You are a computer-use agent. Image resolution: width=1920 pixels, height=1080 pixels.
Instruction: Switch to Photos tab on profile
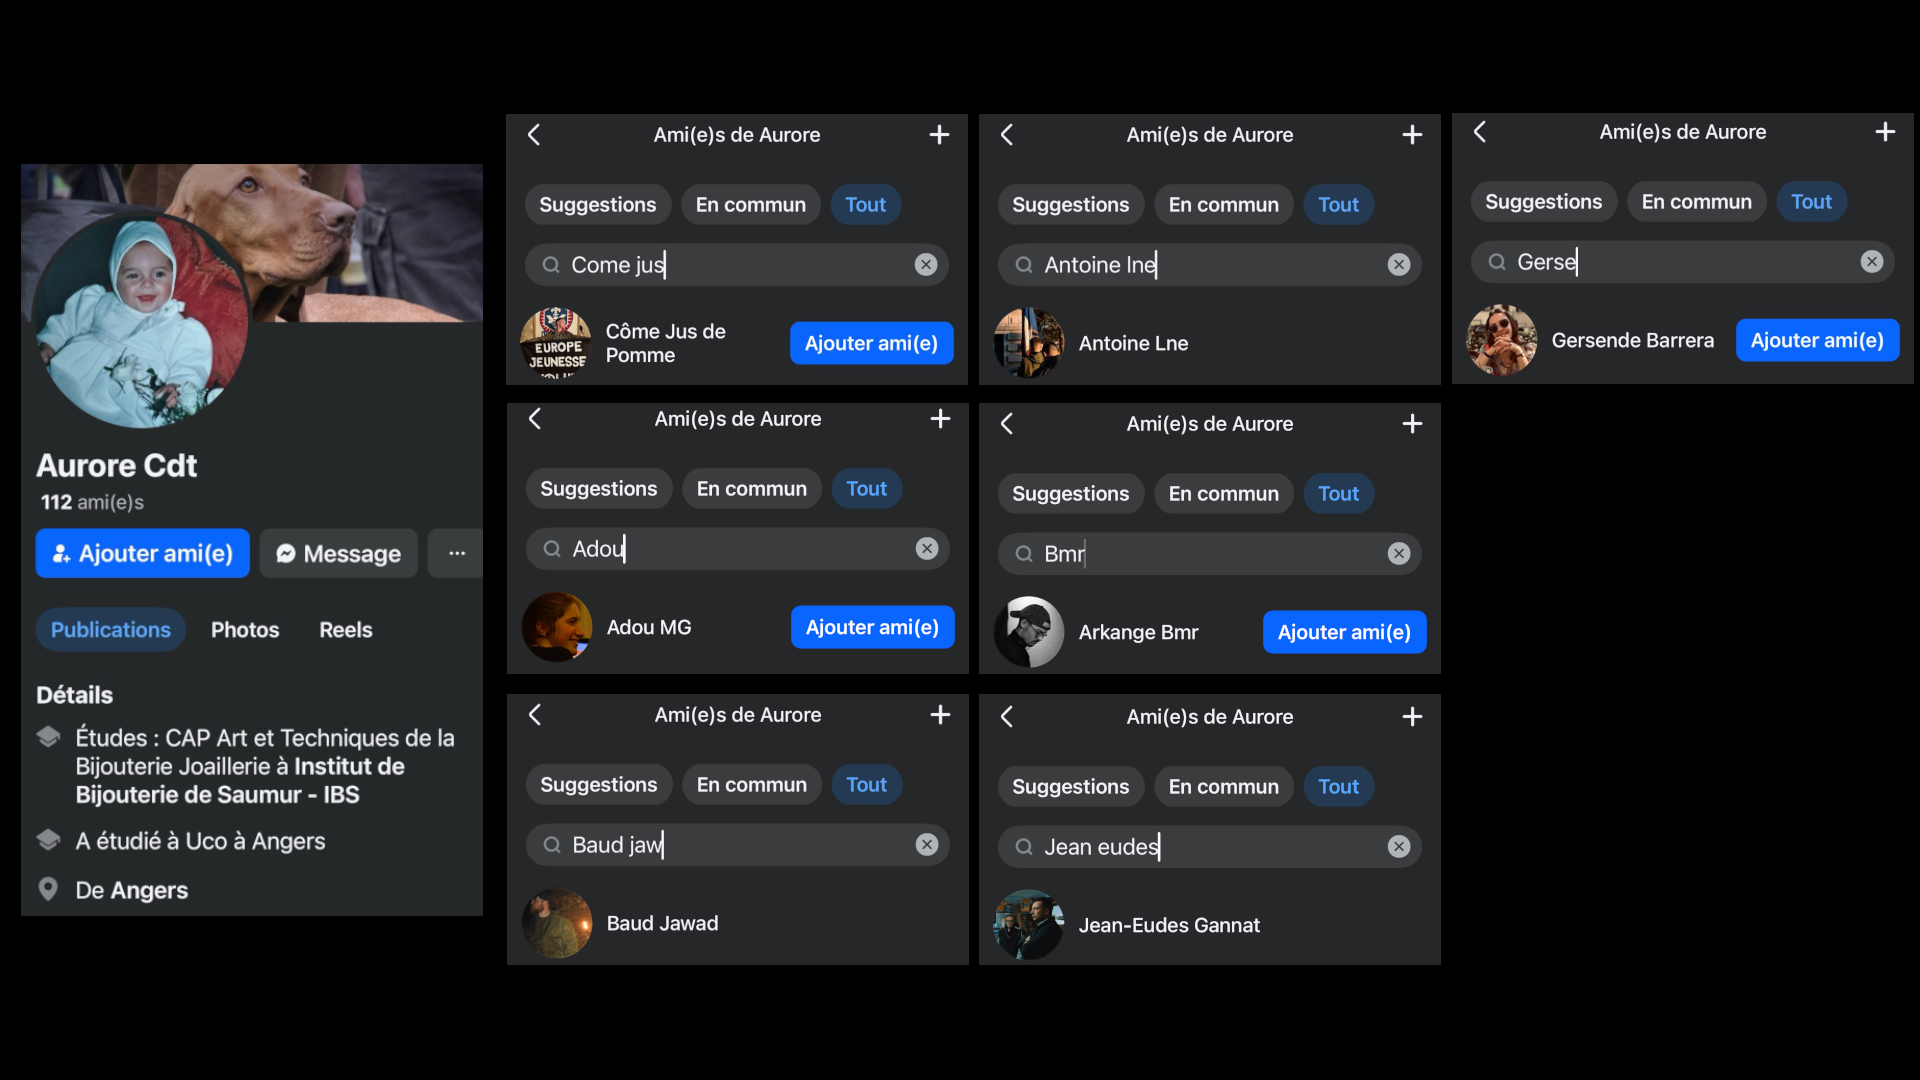[245, 630]
